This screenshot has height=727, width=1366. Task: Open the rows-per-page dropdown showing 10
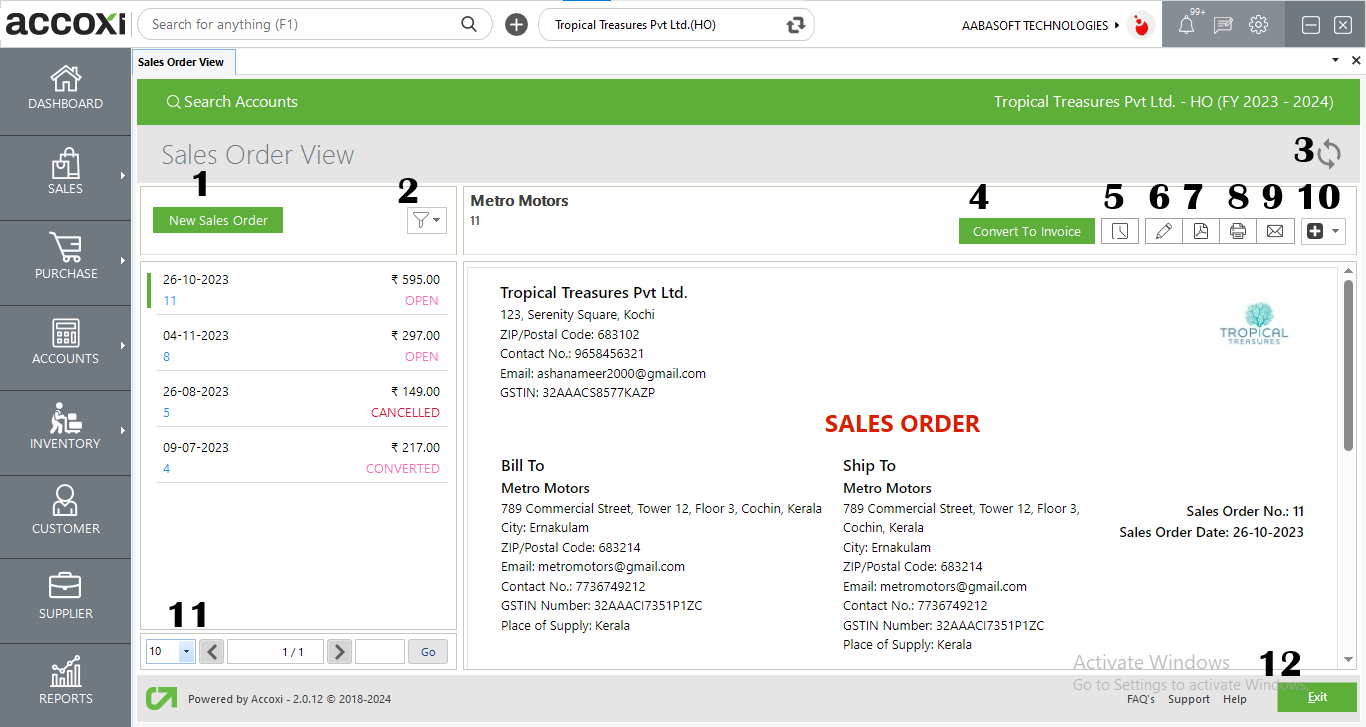170,651
